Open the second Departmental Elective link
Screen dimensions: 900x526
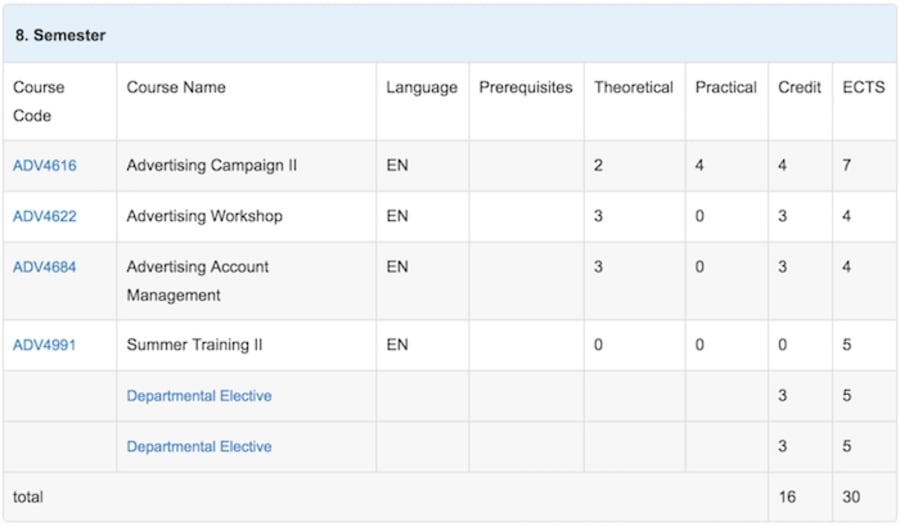point(199,446)
